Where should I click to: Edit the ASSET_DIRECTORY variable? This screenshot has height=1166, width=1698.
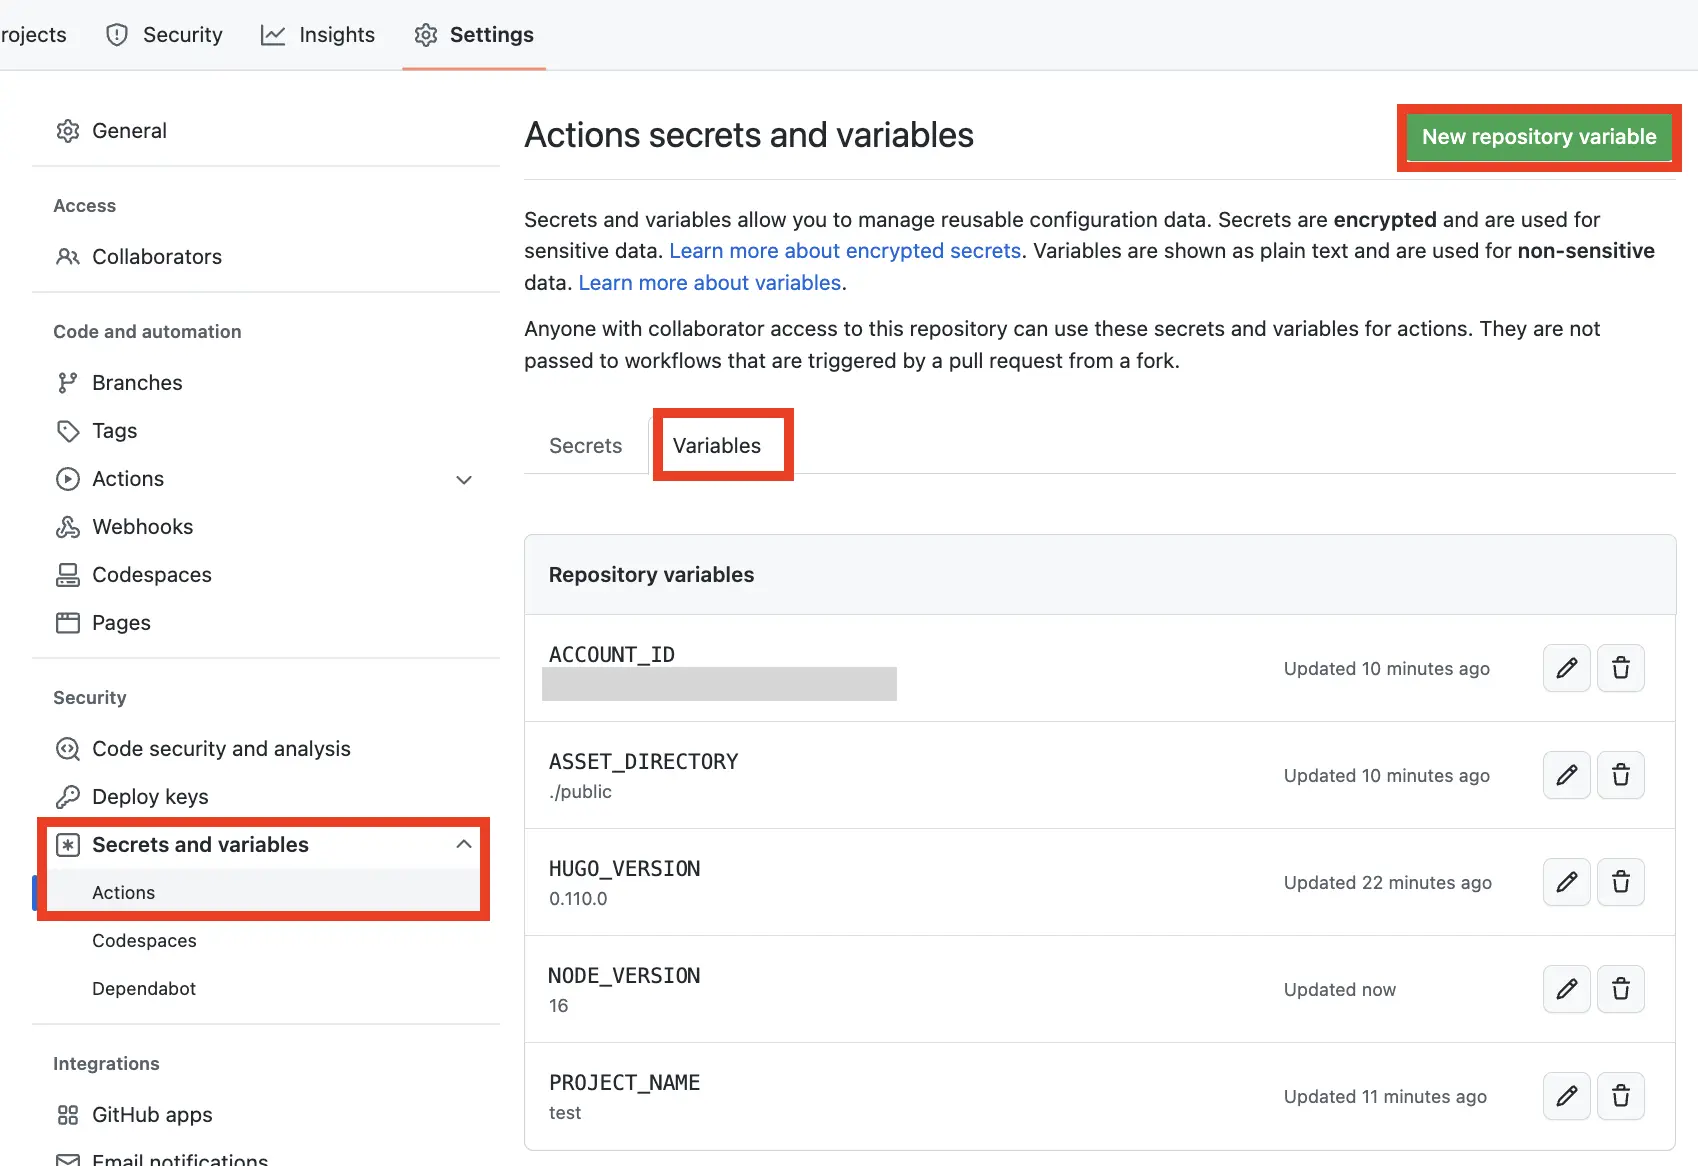(x=1566, y=775)
